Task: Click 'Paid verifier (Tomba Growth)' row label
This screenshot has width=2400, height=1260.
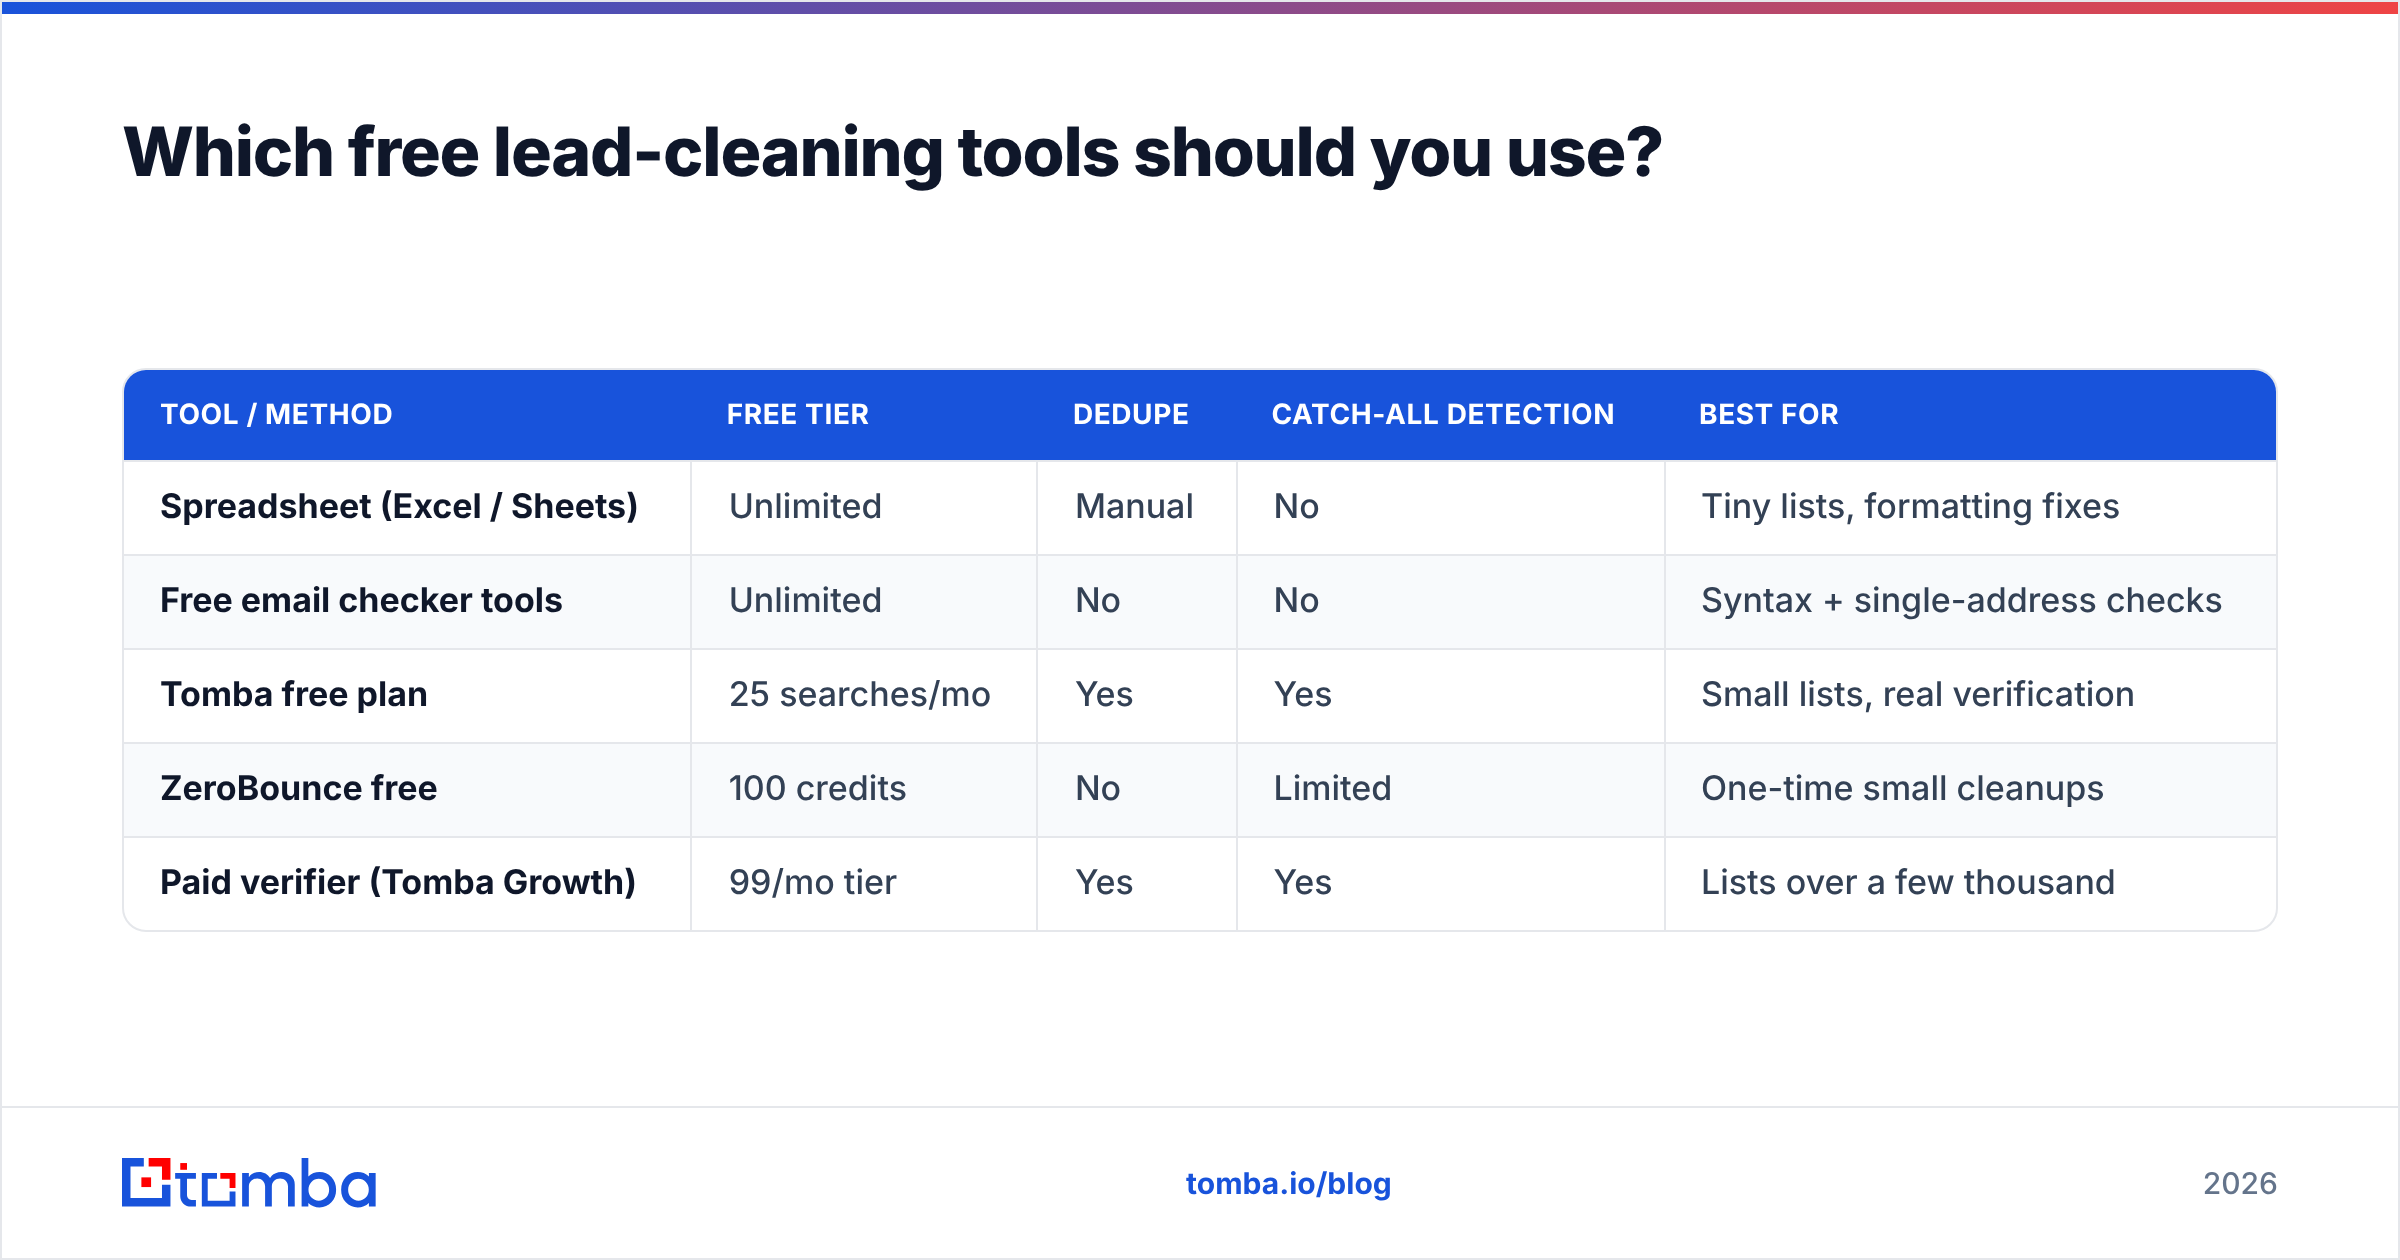Action: click(398, 883)
